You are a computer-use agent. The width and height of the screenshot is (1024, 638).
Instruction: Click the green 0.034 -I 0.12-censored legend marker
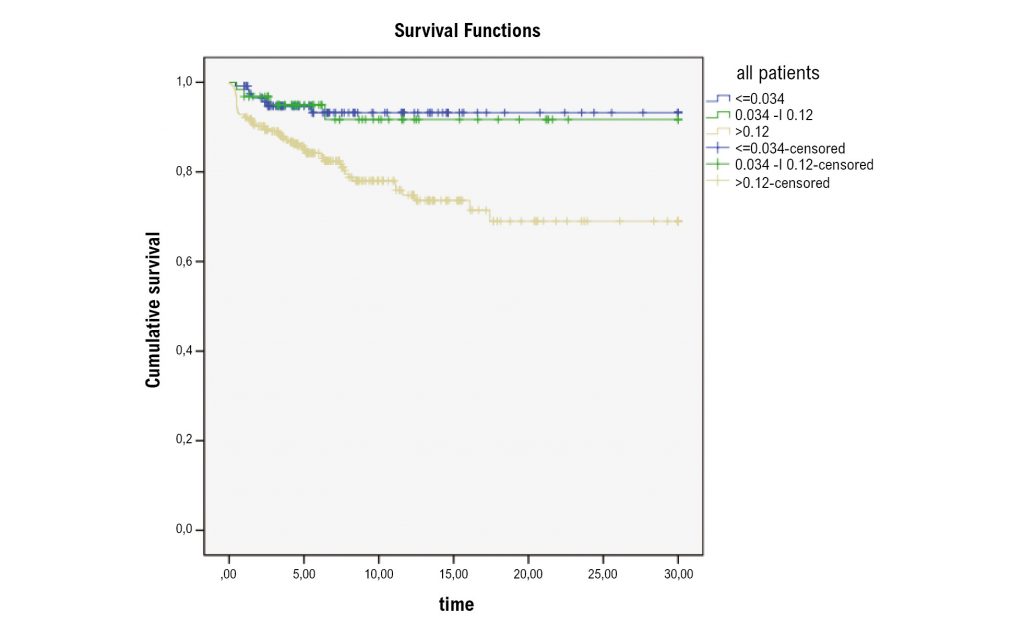click(712, 164)
